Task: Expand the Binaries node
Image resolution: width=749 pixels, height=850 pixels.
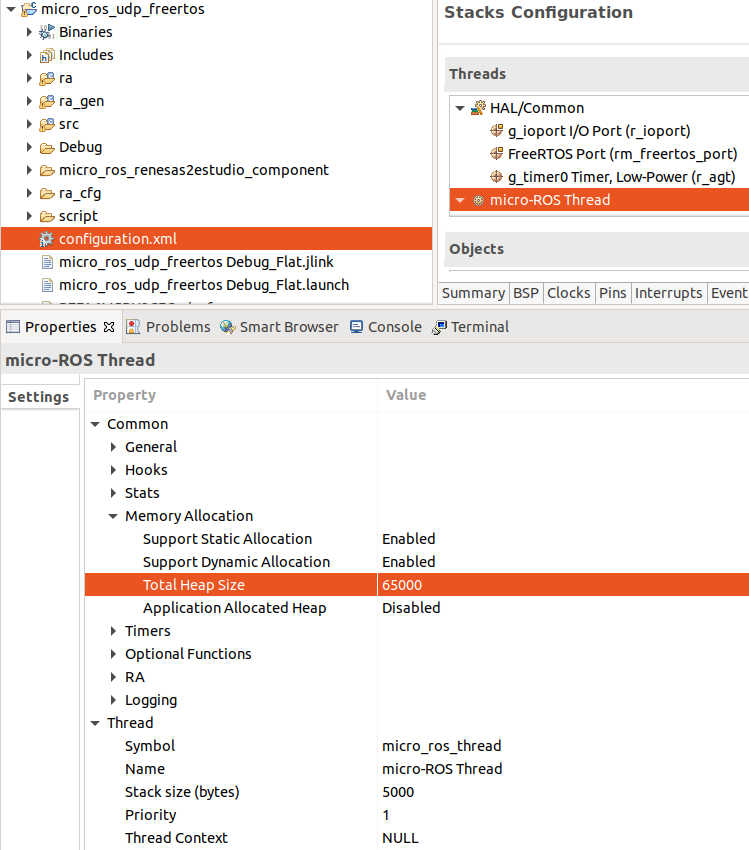Action: click(29, 32)
